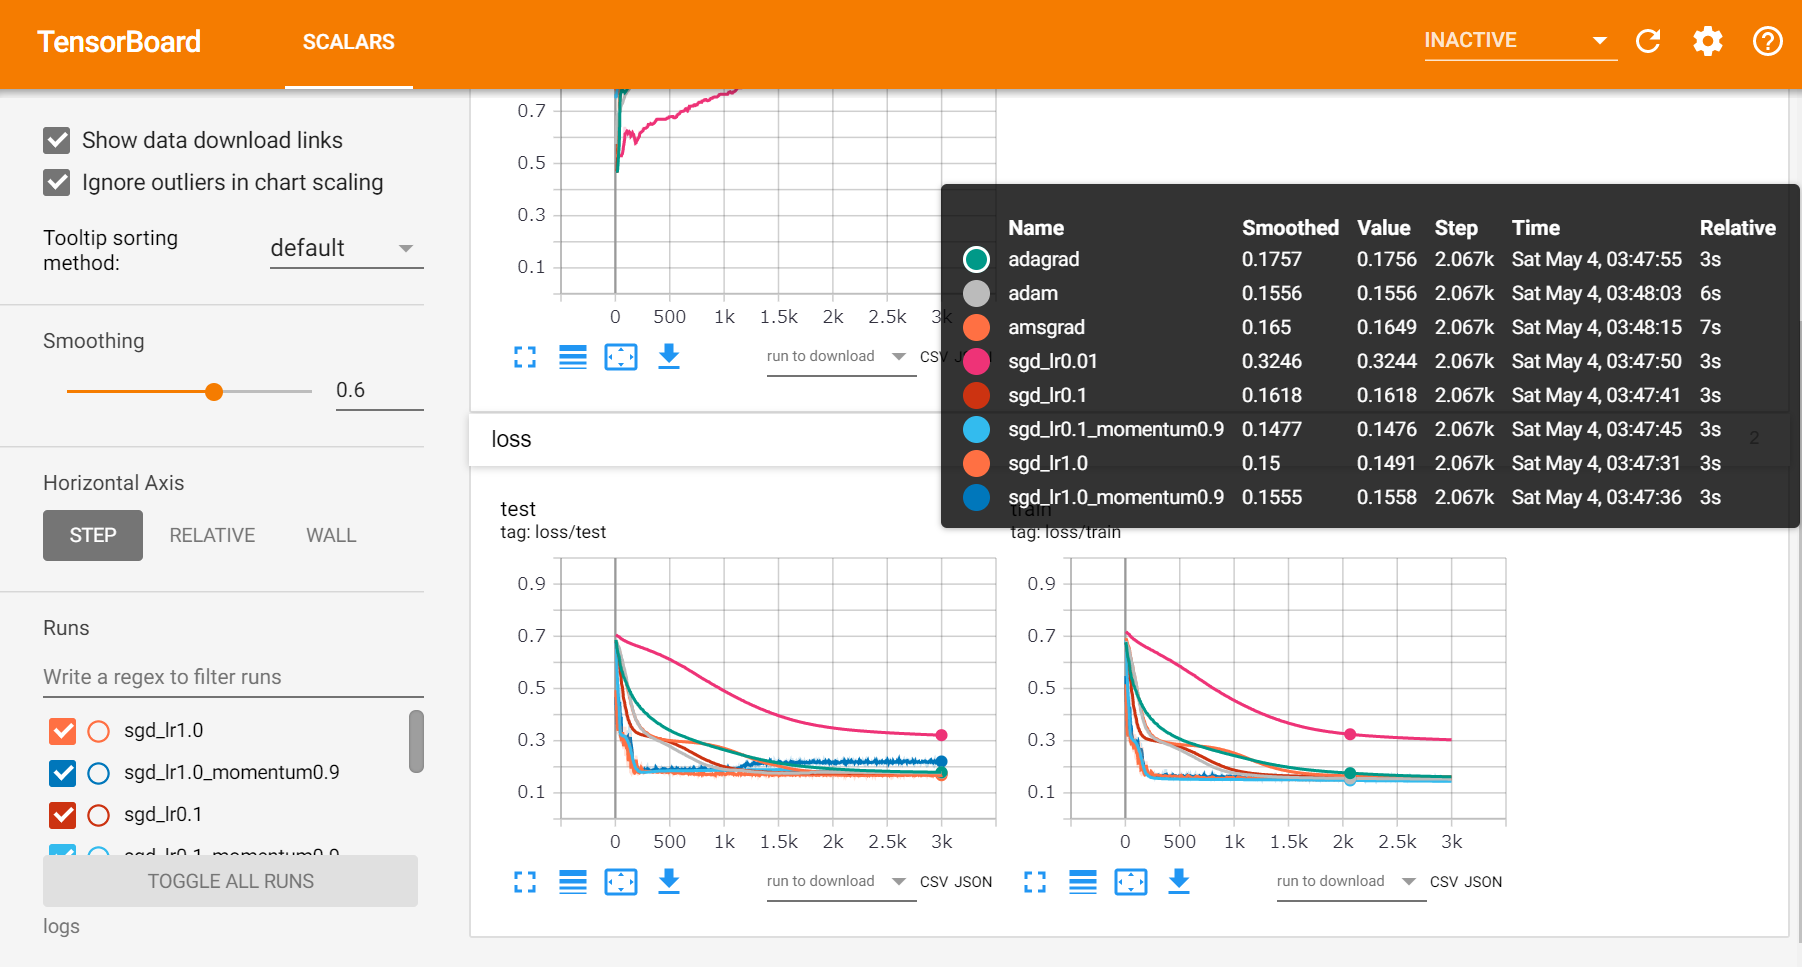Viewport: 1802px width, 967px height.
Task: Uncheck Show data download links
Action: 56,140
